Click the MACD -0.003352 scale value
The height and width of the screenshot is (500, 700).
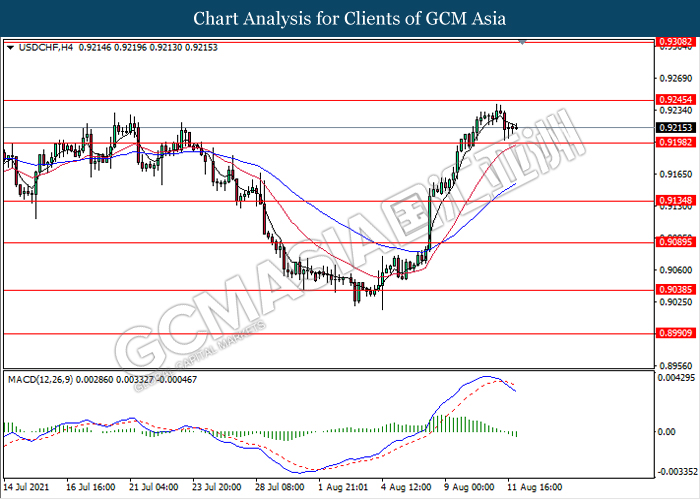677,472
